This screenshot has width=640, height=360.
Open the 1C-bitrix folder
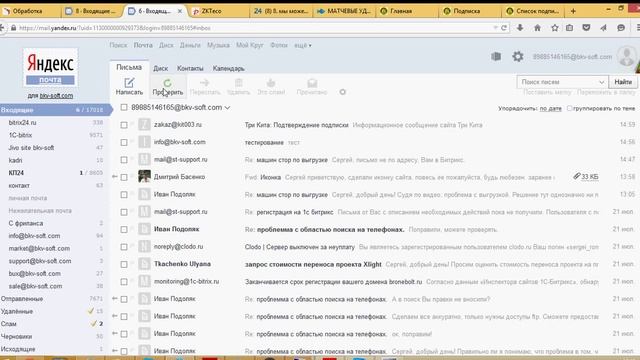click(x=20, y=135)
